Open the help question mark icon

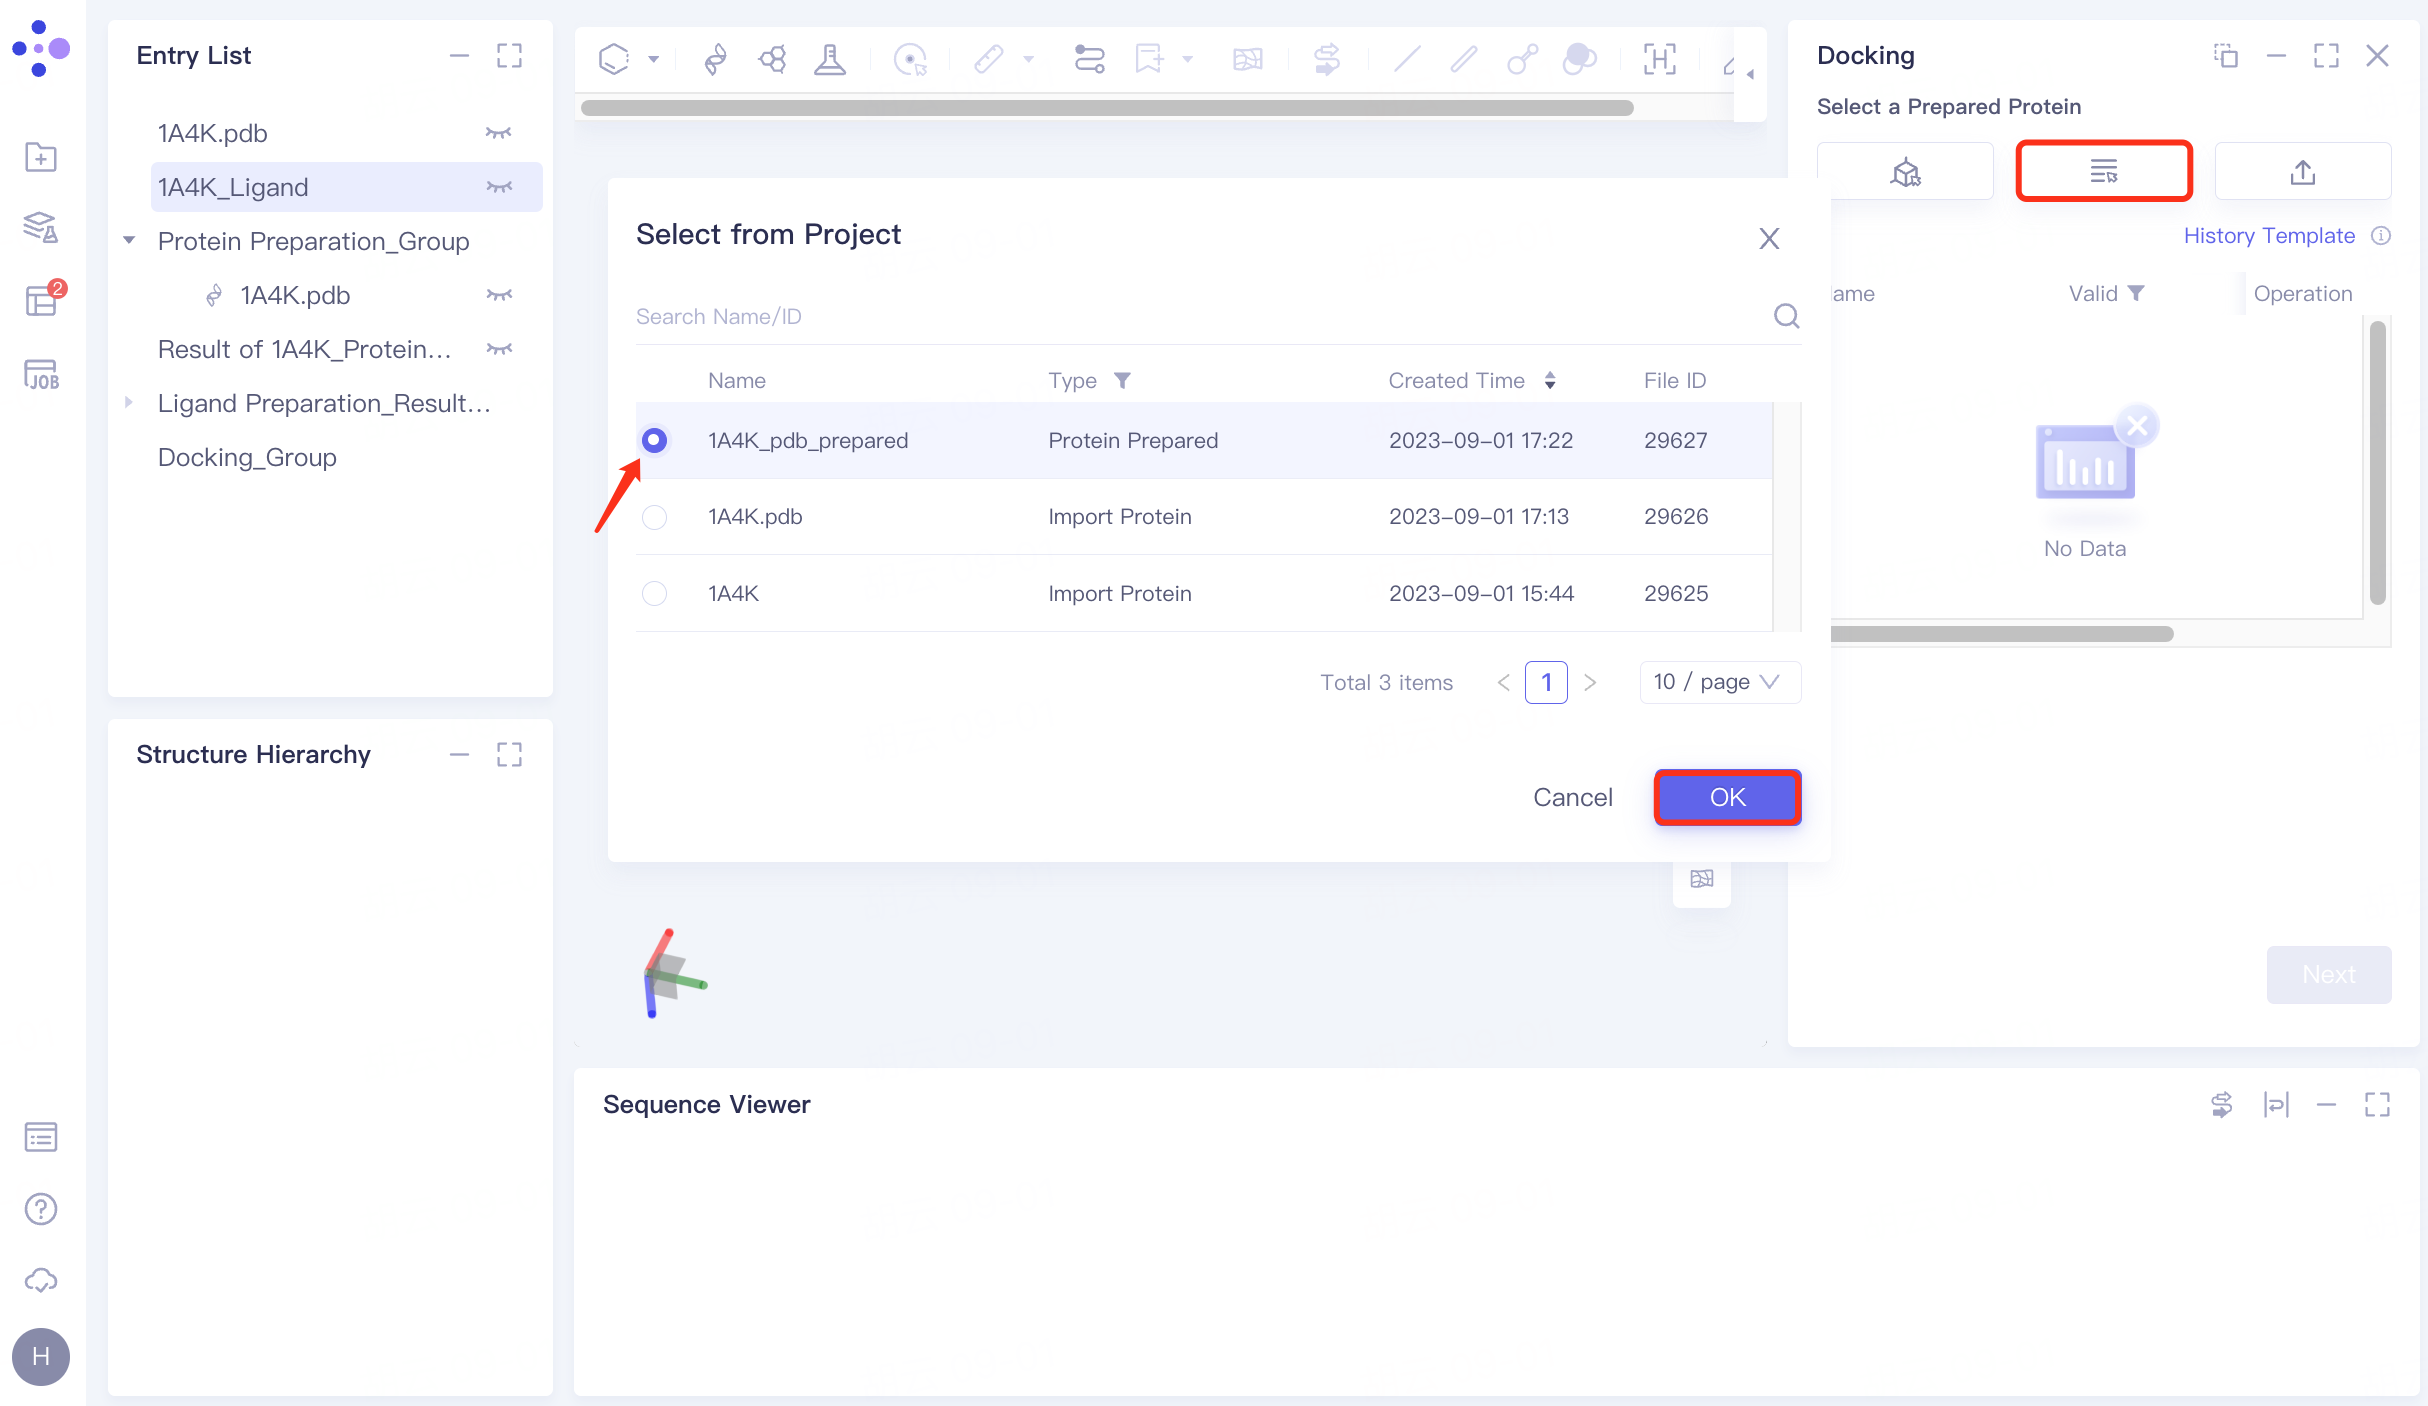(41, 1209)
